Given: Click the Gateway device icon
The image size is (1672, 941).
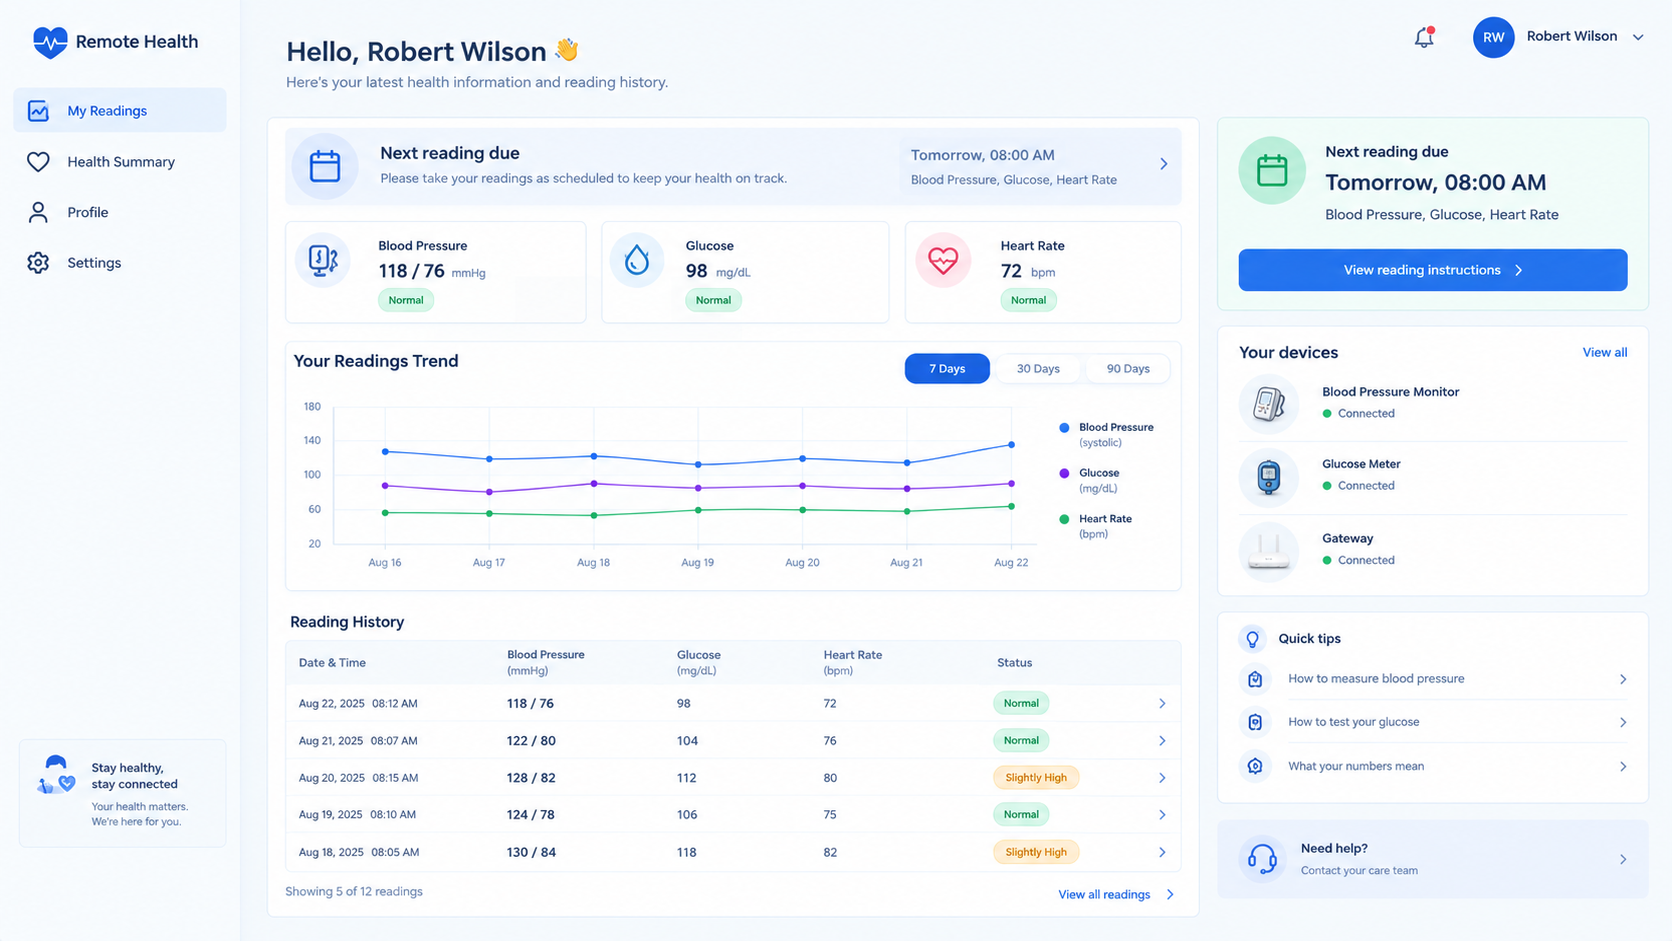Looking at the screenshot, I should click(1269, 551).
